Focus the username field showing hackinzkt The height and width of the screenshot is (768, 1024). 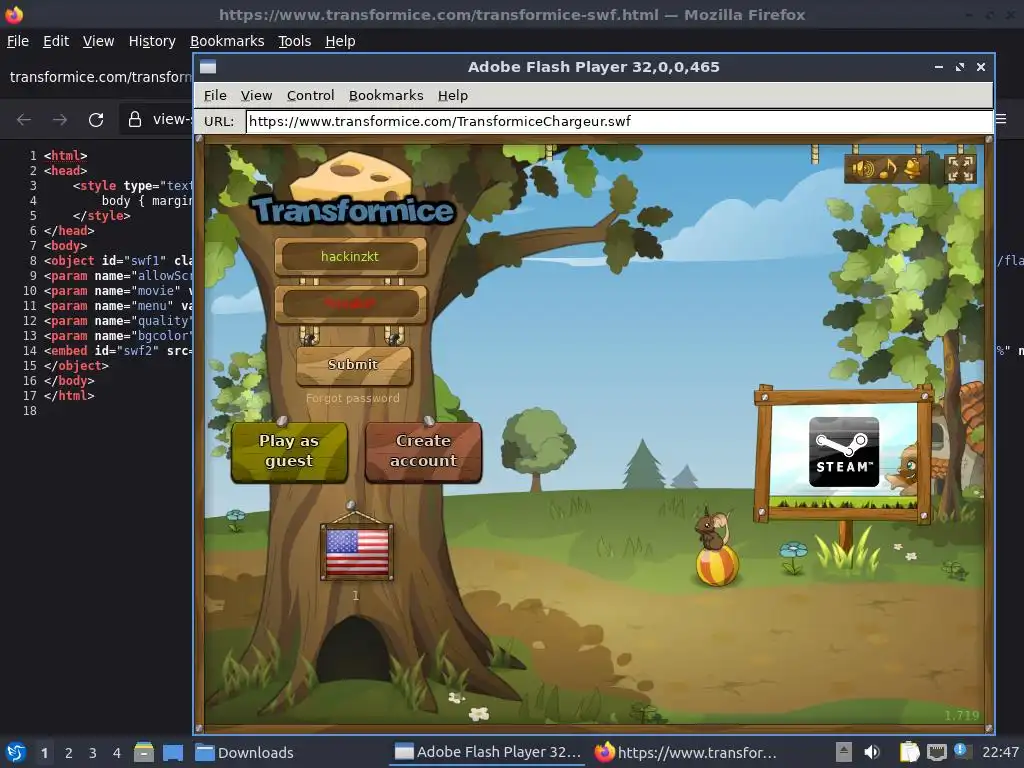[x=351, y=257]
